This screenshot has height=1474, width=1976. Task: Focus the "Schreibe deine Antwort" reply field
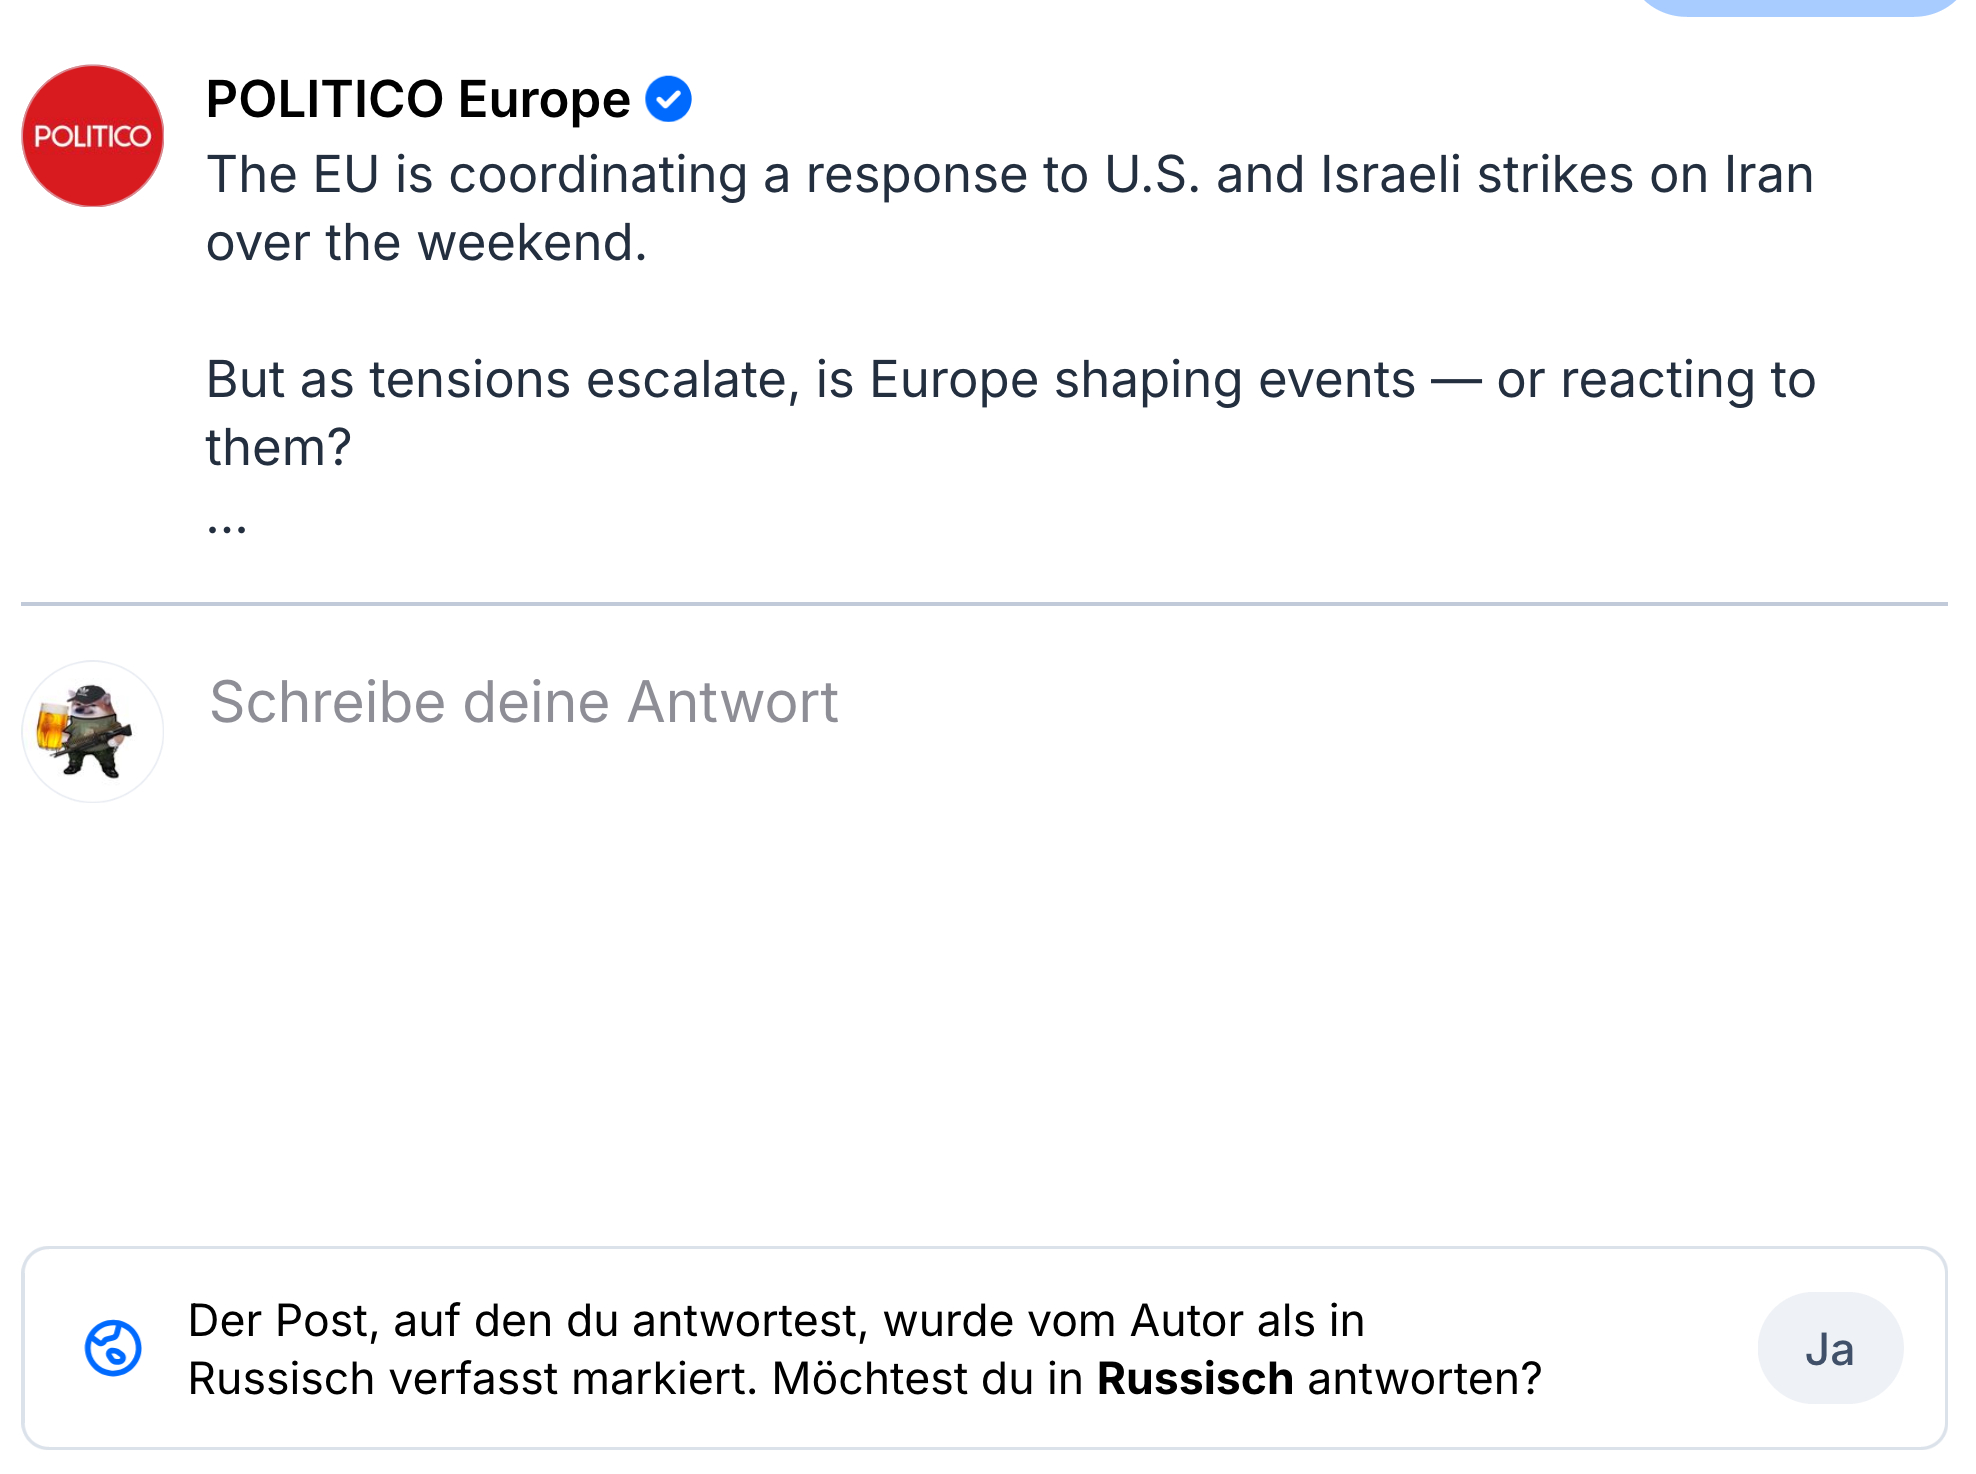tap(523, 702)
